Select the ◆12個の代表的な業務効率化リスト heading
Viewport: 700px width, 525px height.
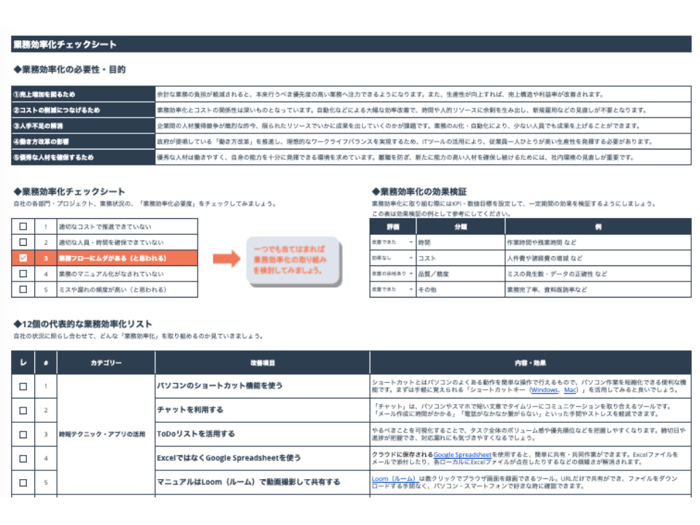pyautogui.click(x=83, y=324)
